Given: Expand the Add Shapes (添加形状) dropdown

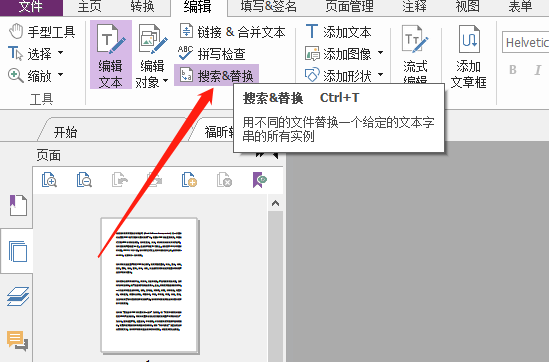Looking at the screenshot, I should (380, 74).
